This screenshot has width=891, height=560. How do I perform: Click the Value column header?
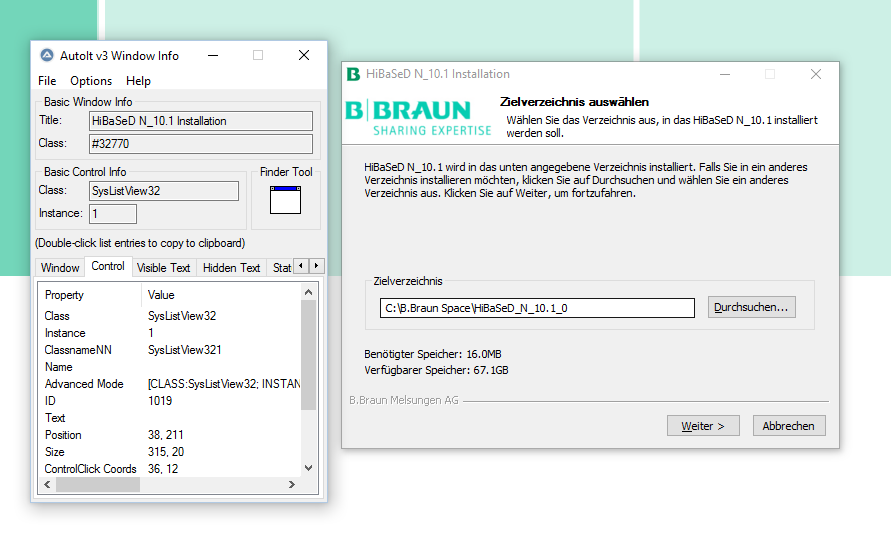221,295
